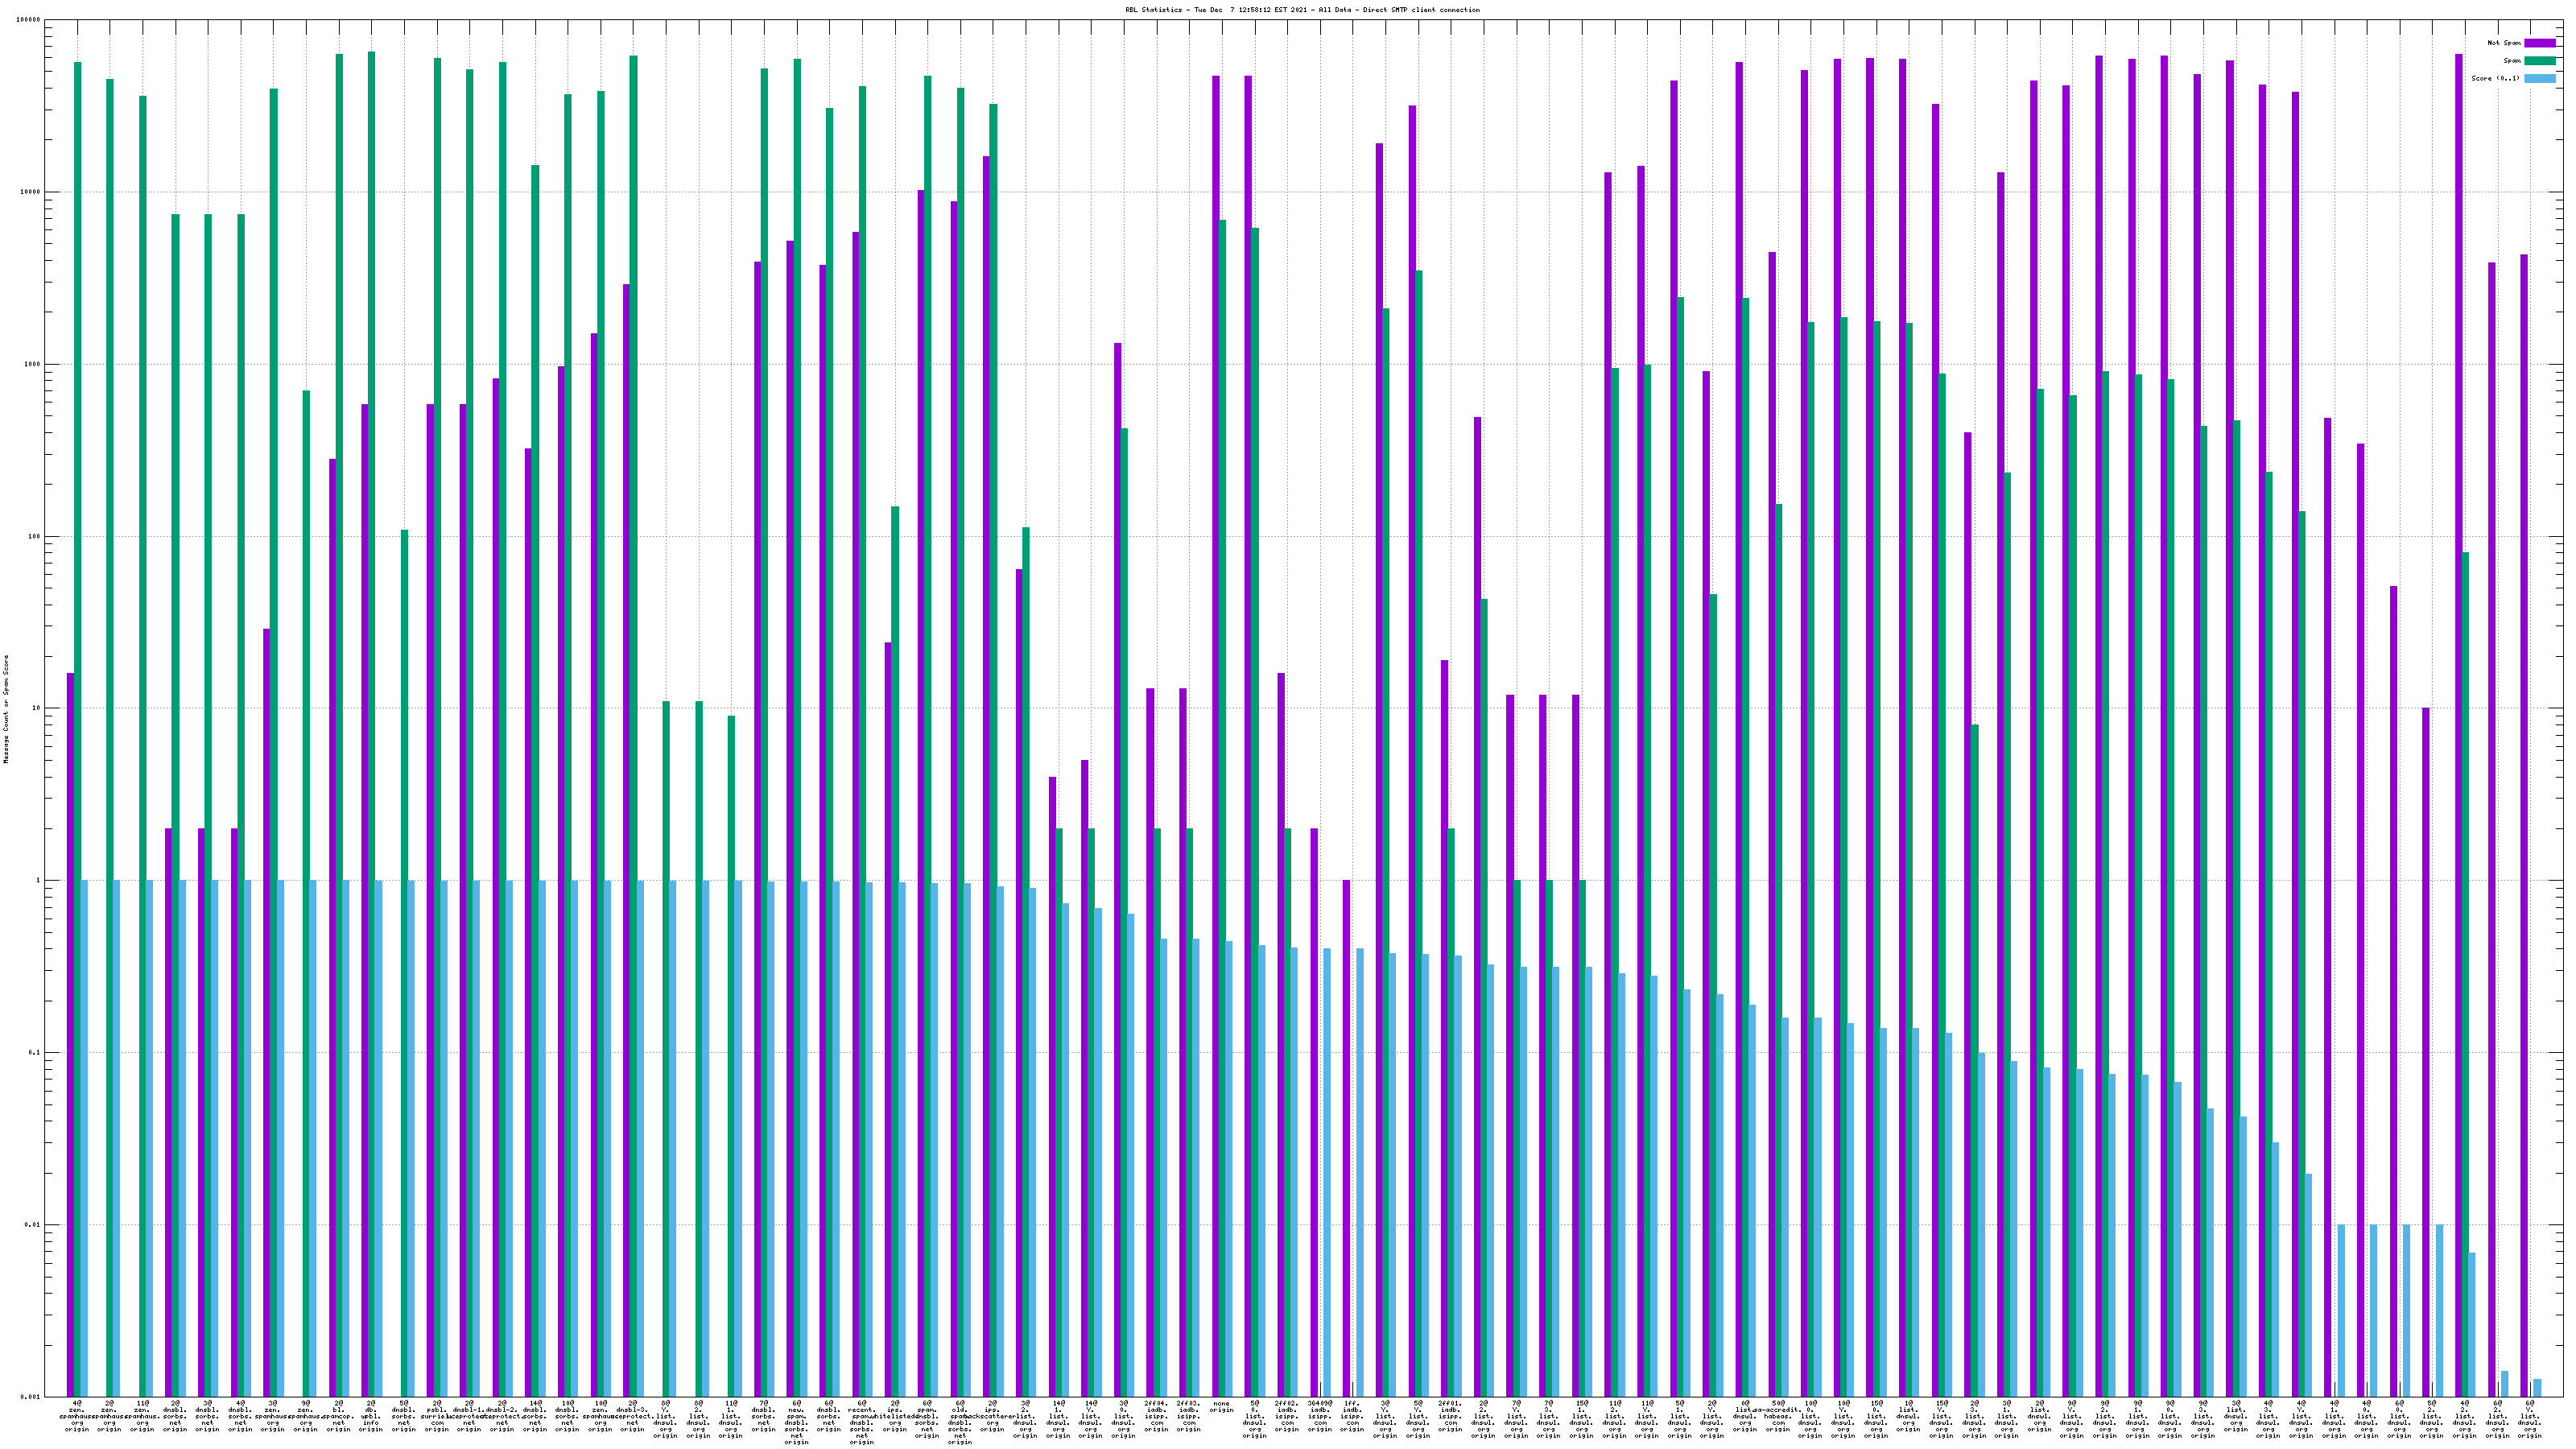Click the RBL Statistics chart title
This screenshot has width=2576, height=1449.
point(1302,10)
